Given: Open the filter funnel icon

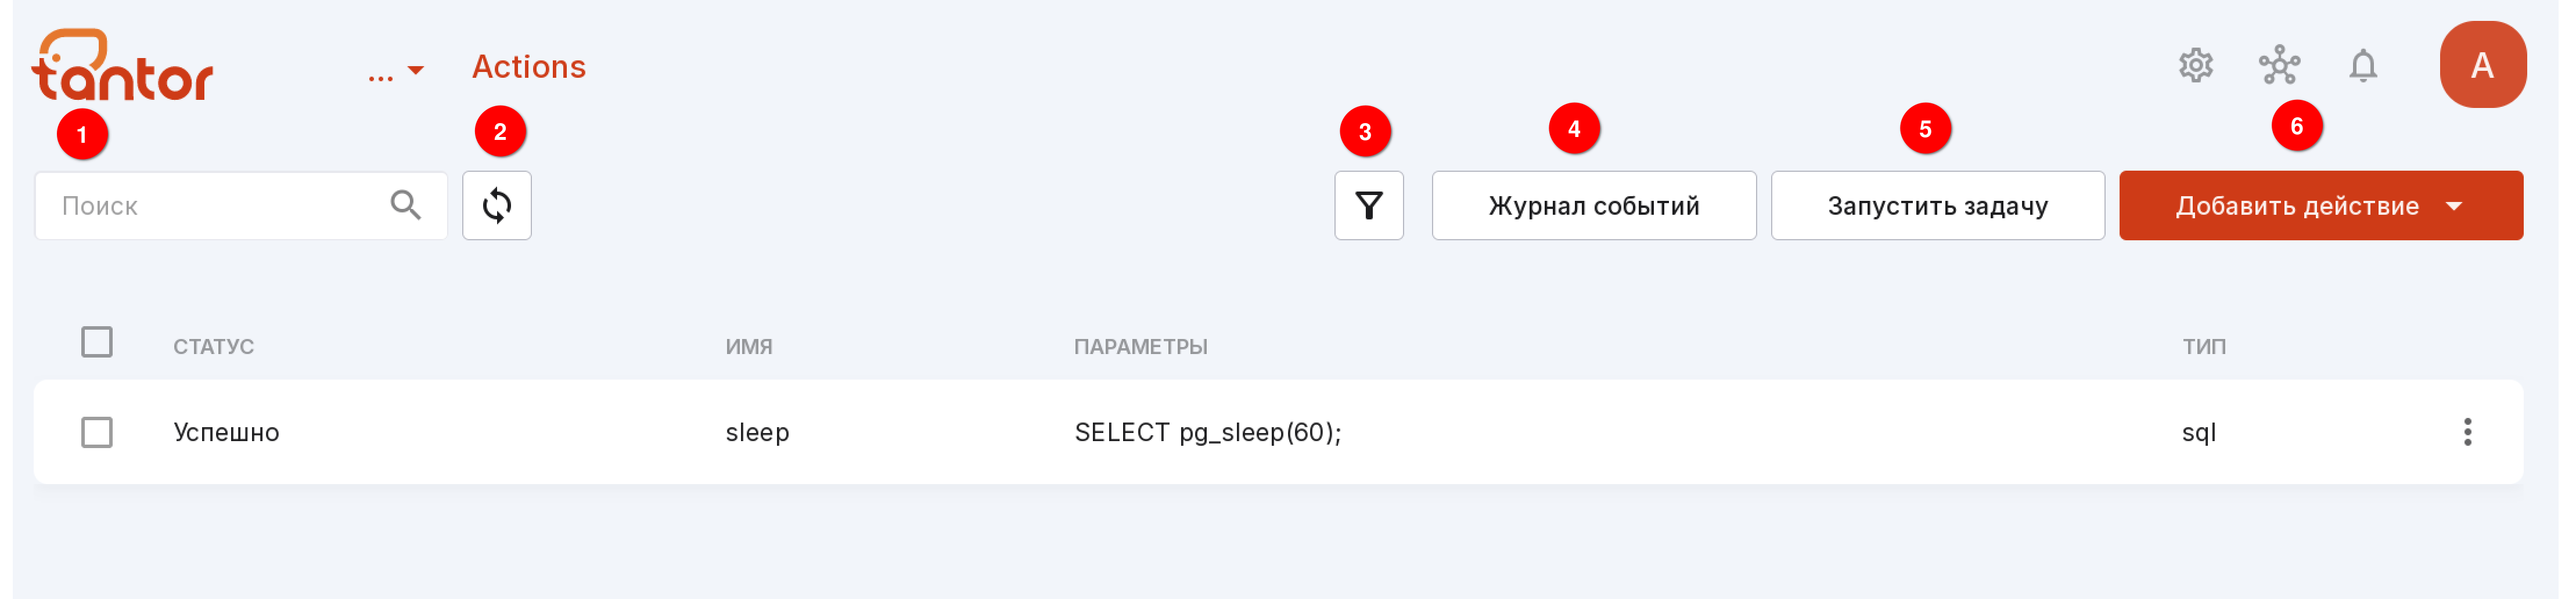Looking at the screenshot, I should tap(1369, 206).
